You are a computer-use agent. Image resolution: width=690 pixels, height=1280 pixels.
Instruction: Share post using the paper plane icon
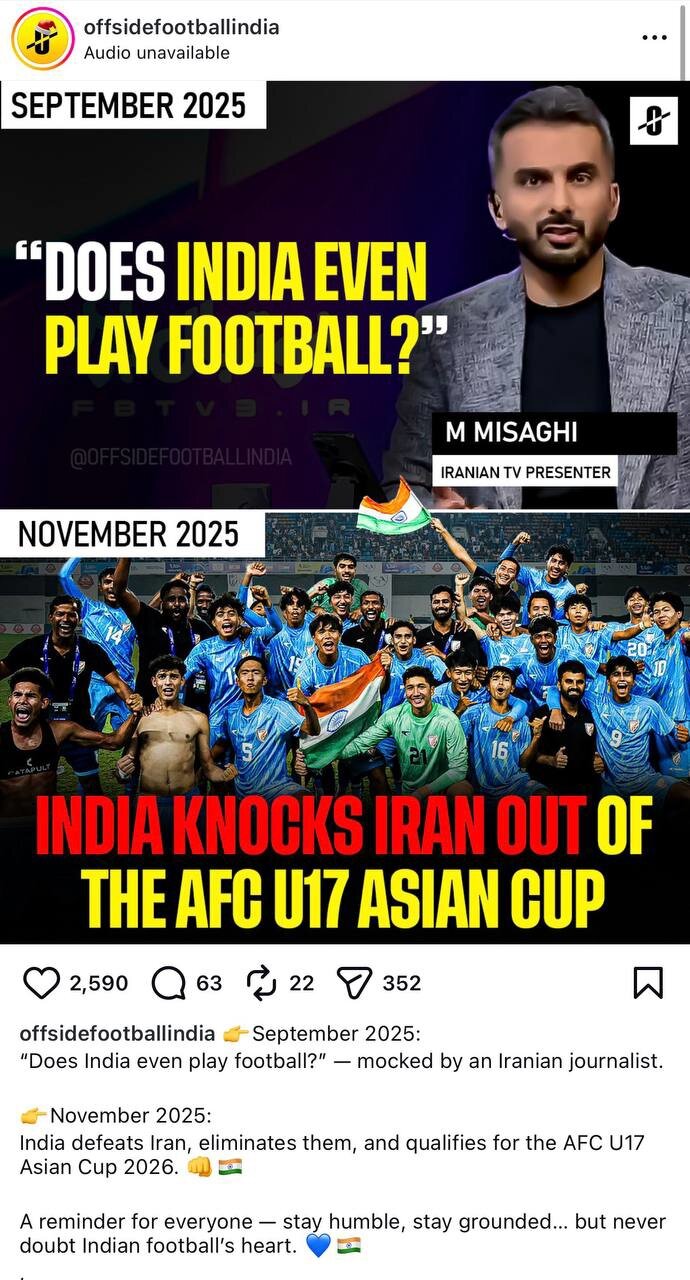click(x=354, y=983)
